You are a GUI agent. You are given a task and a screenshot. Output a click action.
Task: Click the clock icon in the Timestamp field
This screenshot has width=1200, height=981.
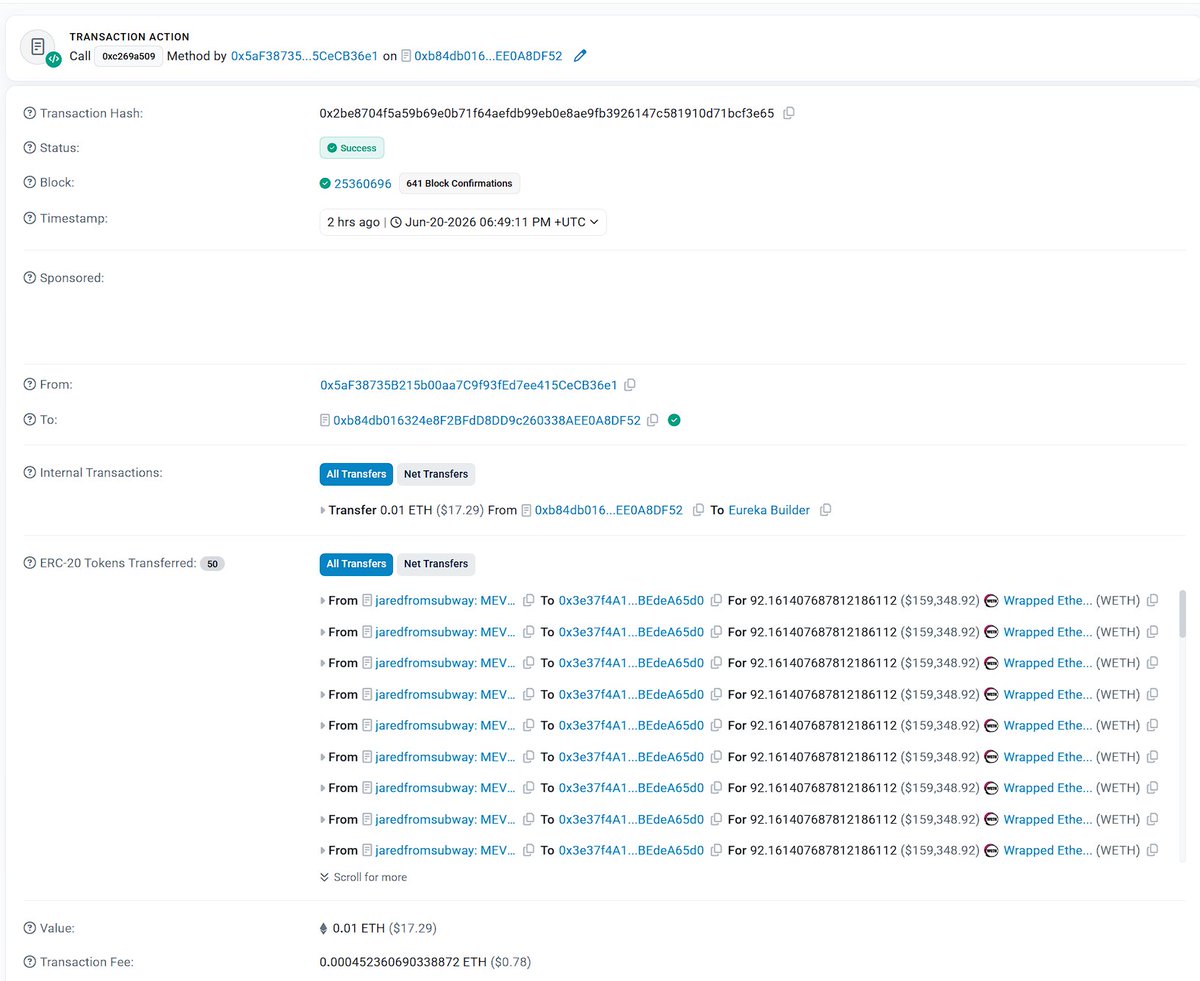coord(396,222)
